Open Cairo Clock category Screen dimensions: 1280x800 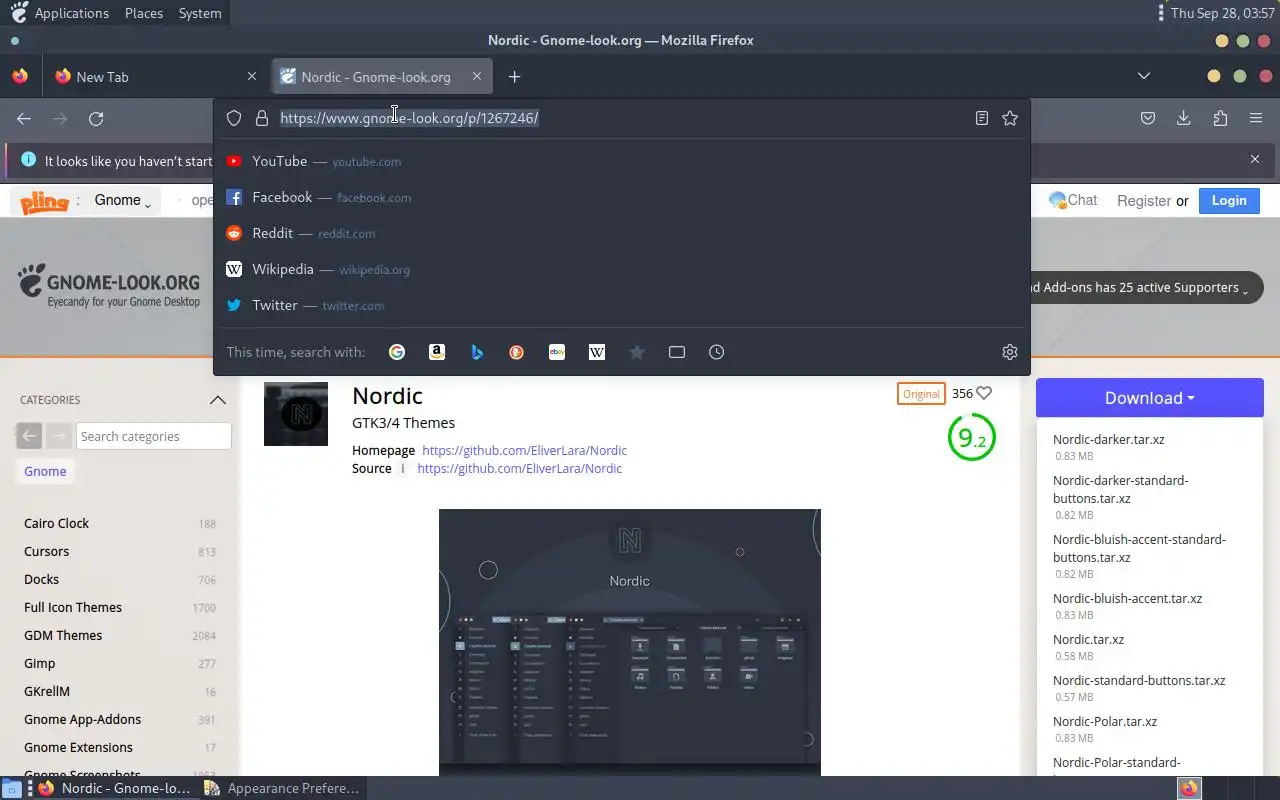coord(56,523)
